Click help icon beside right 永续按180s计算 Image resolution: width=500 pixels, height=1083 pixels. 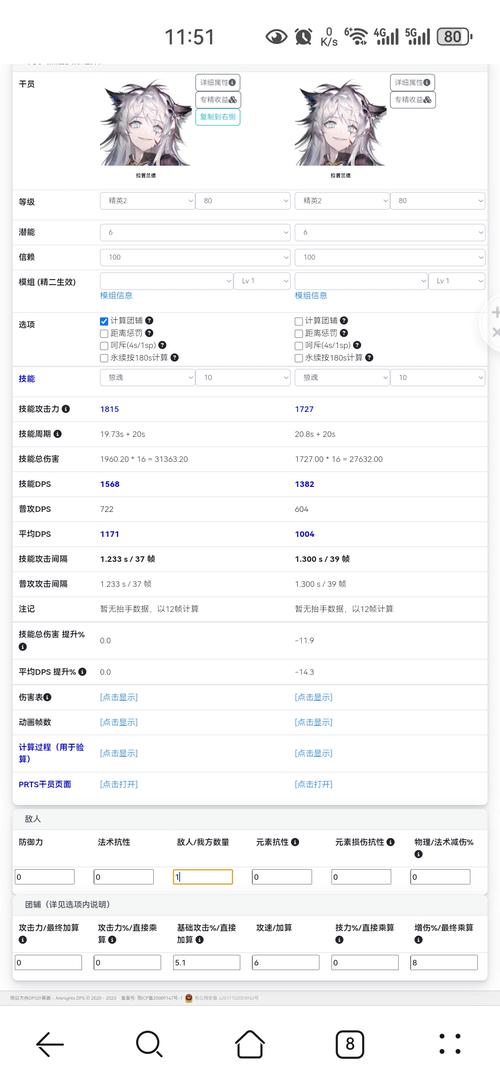click(x=369, y=358)
